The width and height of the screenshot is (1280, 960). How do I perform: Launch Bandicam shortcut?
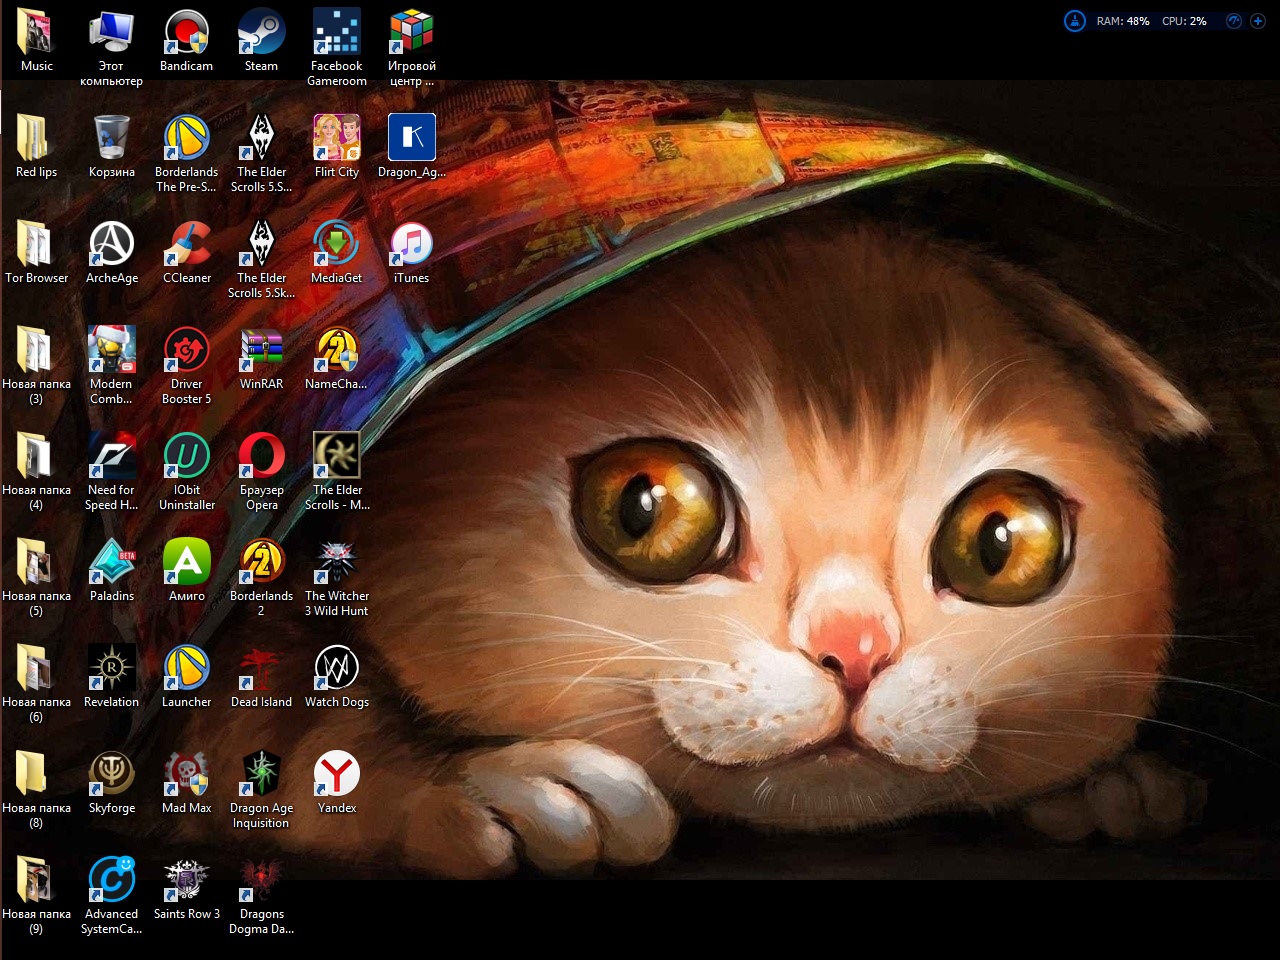186,41
